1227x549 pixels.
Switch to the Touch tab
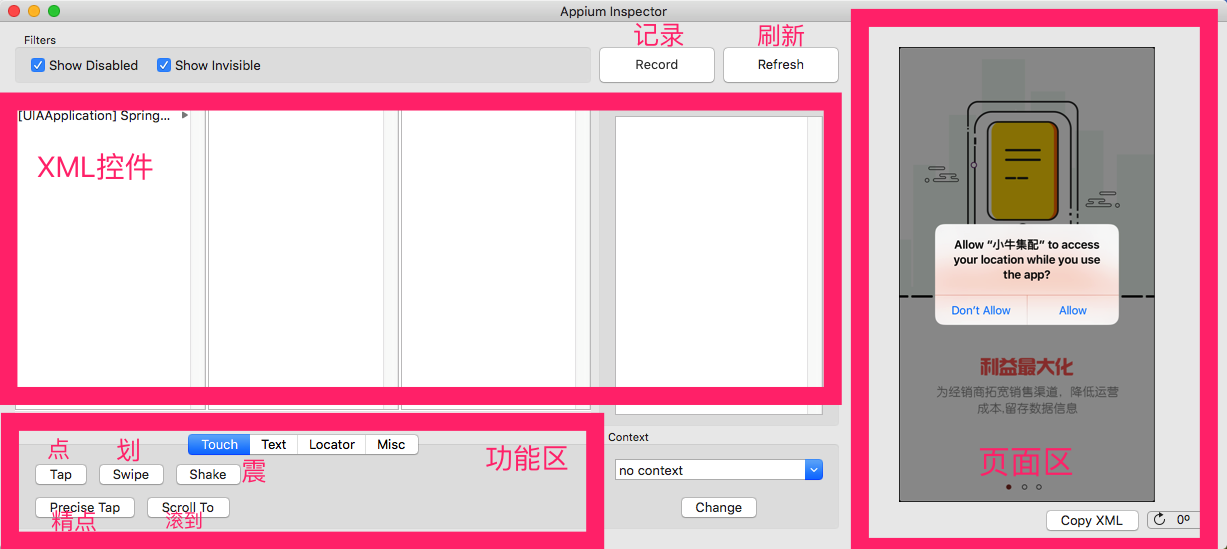click(219, 445)
